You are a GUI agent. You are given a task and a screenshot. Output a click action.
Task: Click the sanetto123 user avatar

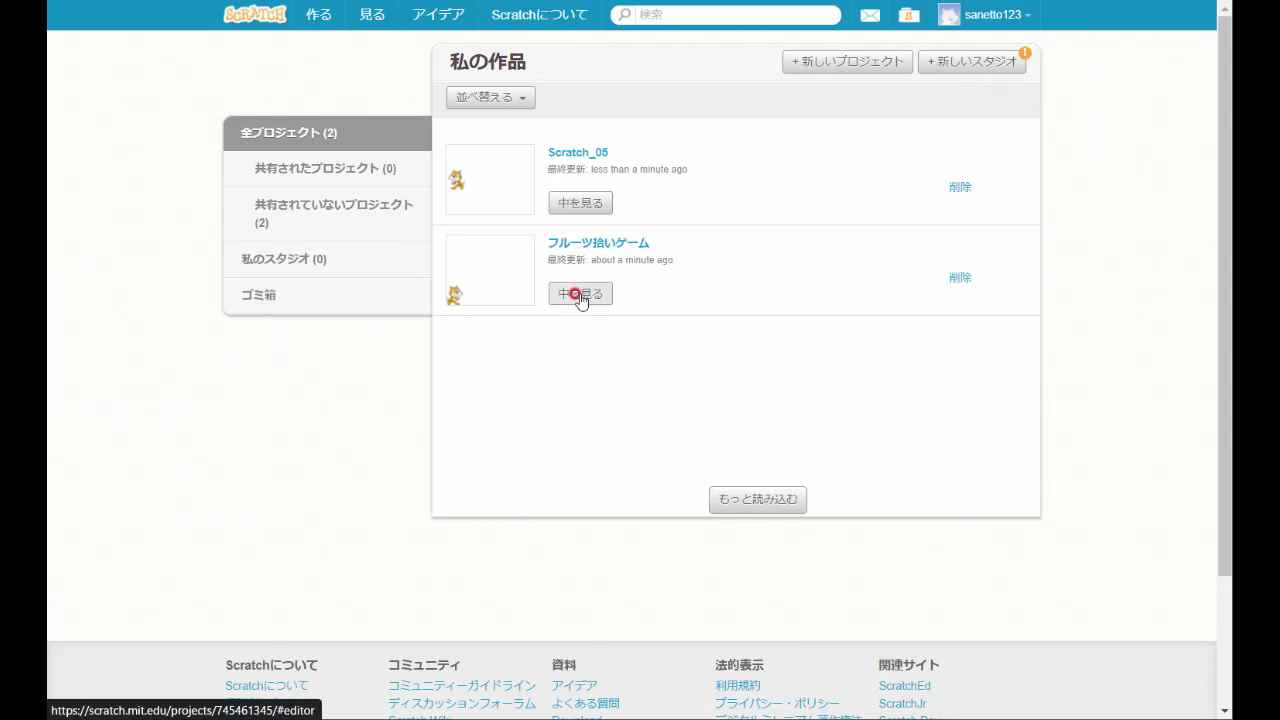point(949,15)
